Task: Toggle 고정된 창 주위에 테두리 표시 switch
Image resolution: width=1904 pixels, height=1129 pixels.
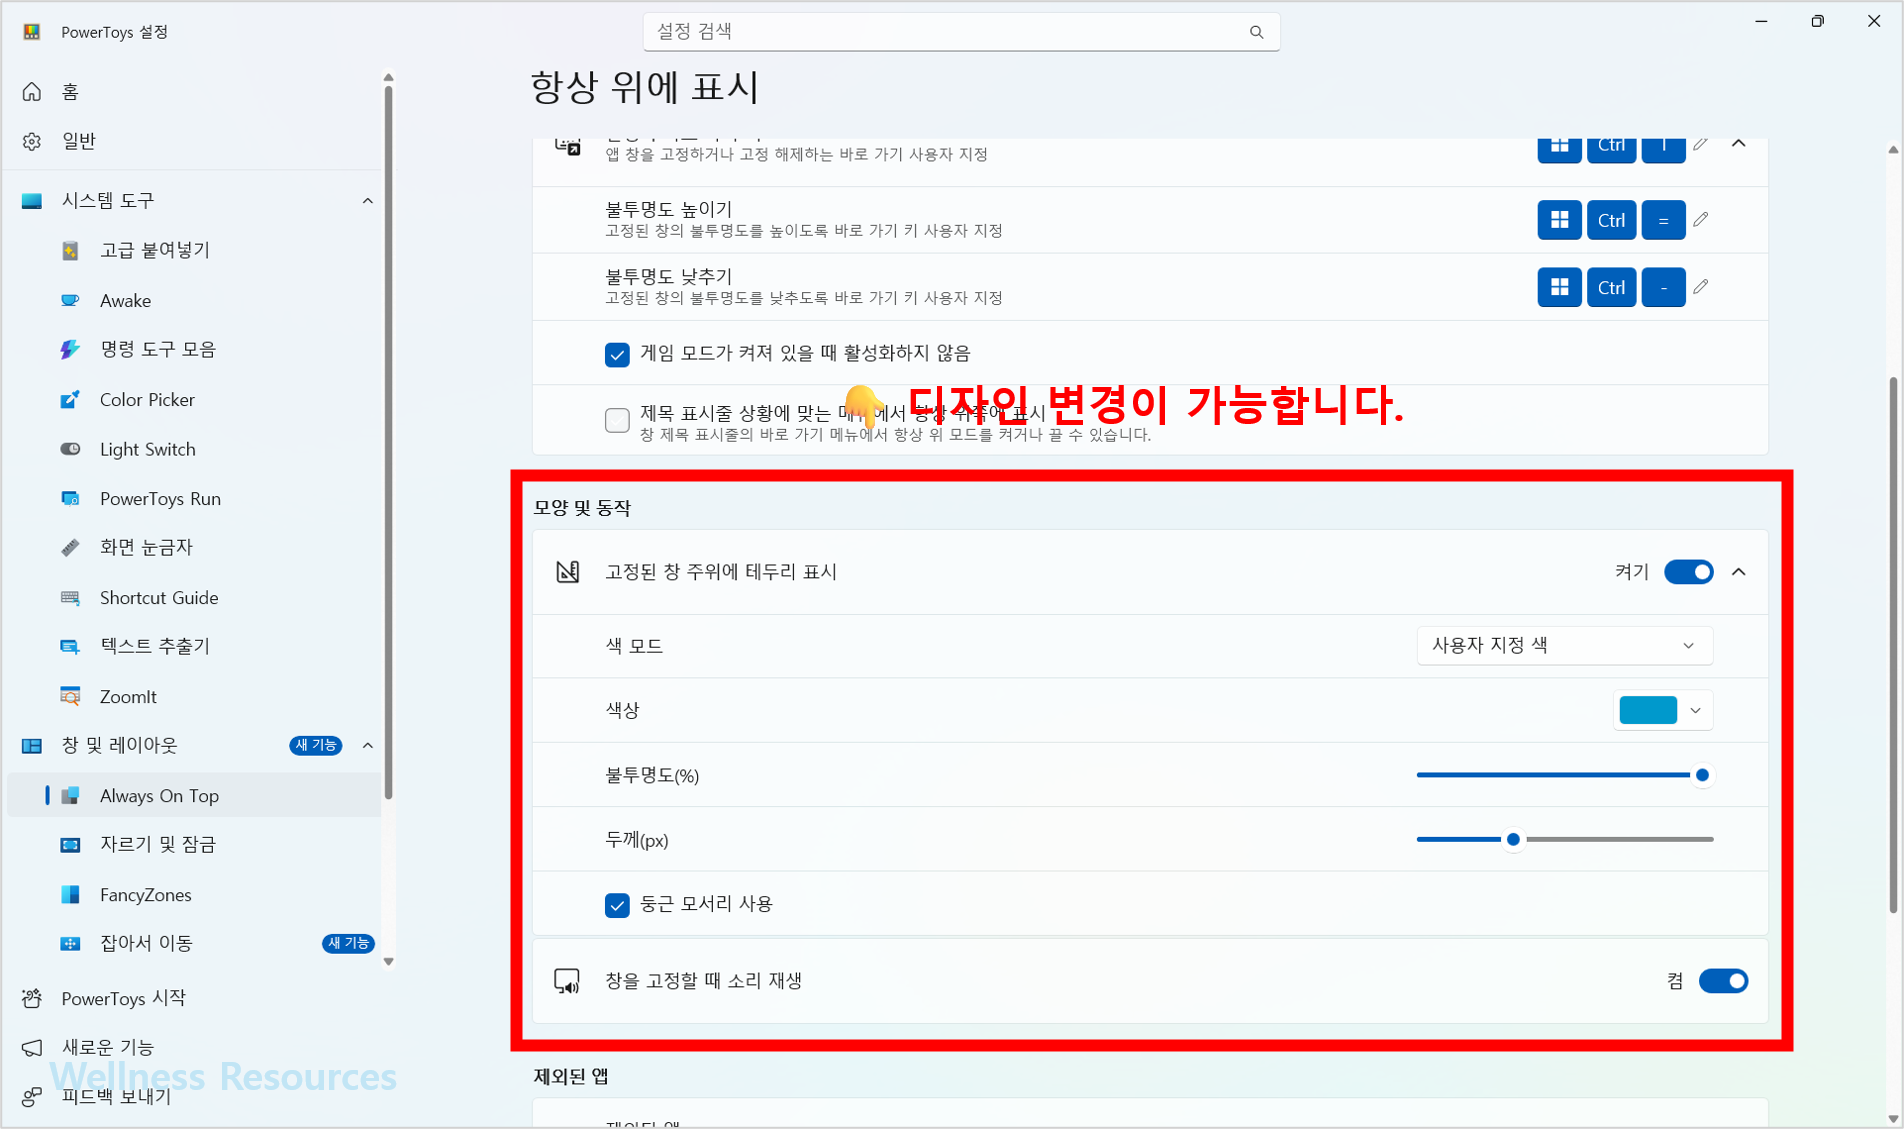Action: 1689,572
